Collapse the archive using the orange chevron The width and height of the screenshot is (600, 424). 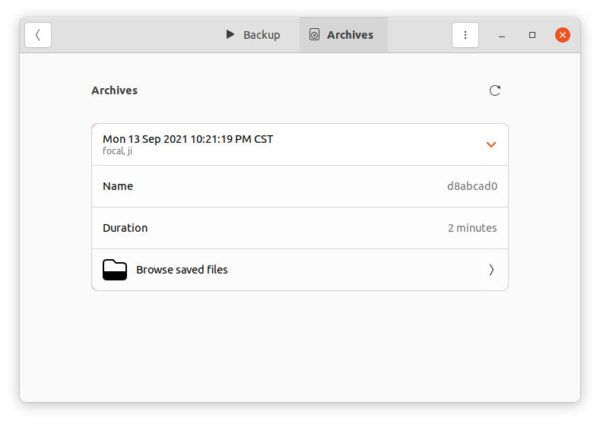pos(491,145)
